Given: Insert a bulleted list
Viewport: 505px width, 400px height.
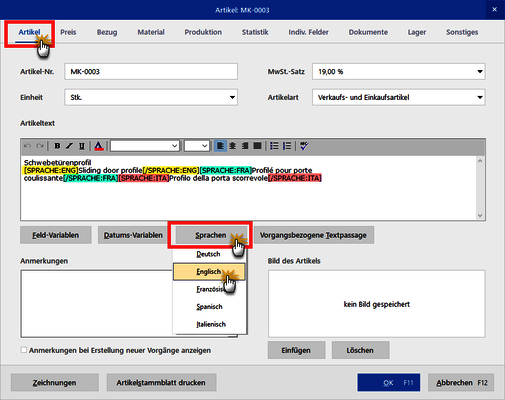Looking at the screenshot, I should (x=274, y=146).
